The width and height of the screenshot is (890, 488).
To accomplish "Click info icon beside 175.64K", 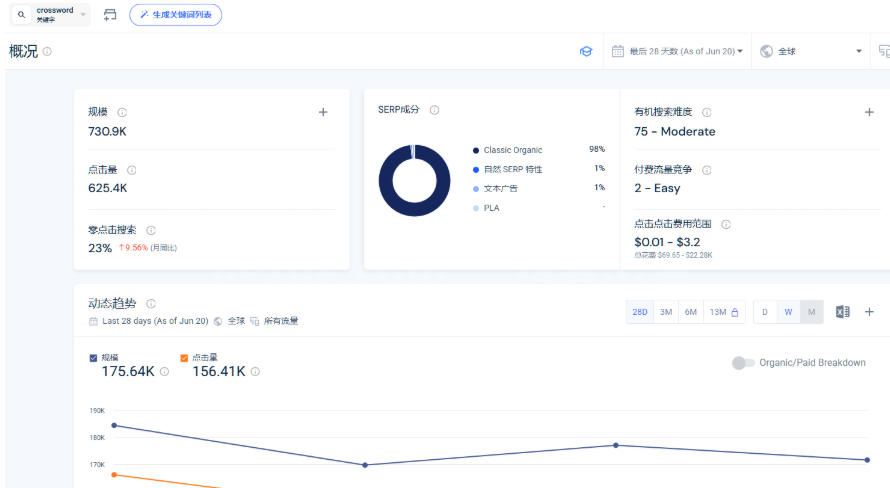I will coord(164,372).
